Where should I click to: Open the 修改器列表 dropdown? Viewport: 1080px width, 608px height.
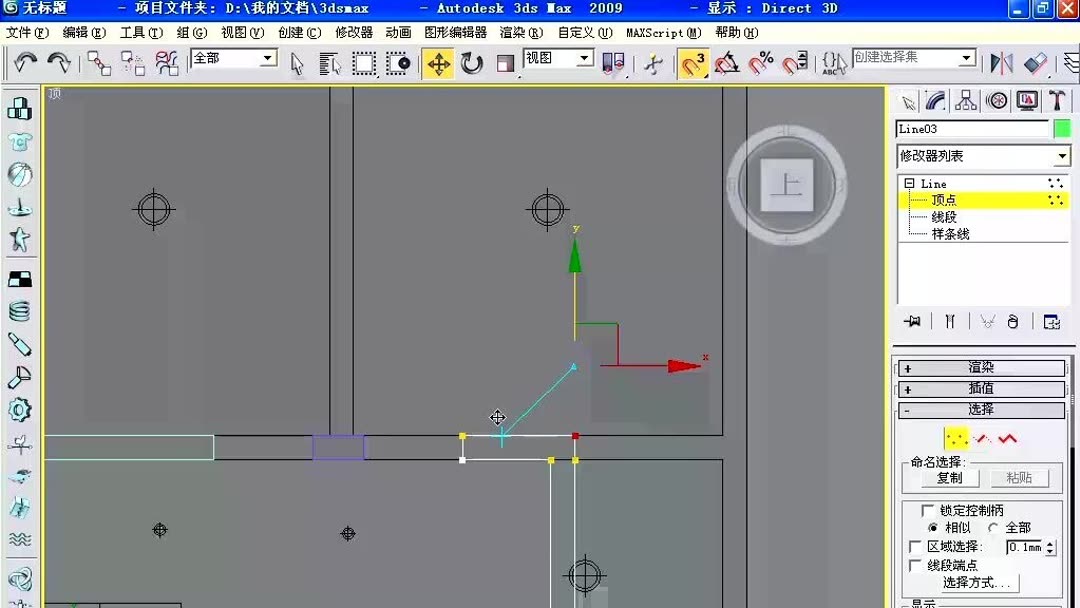tap(982, 156)
